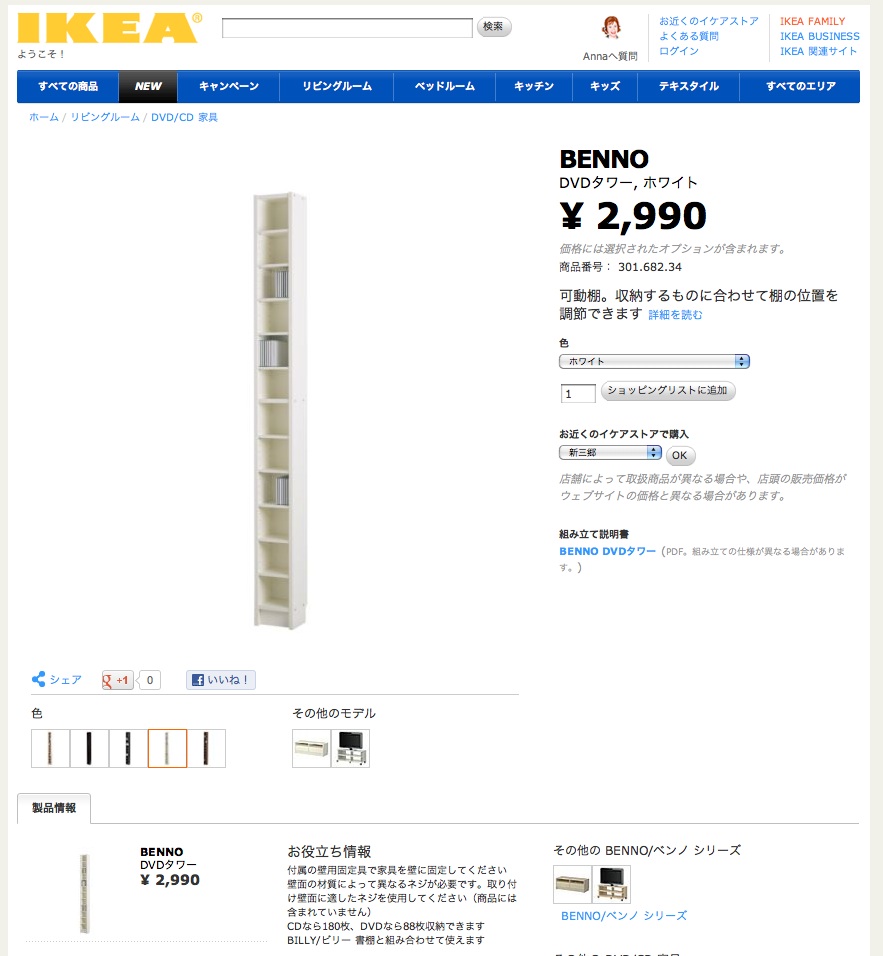
Task: Click the quantity input field
Action: (578, 393)
